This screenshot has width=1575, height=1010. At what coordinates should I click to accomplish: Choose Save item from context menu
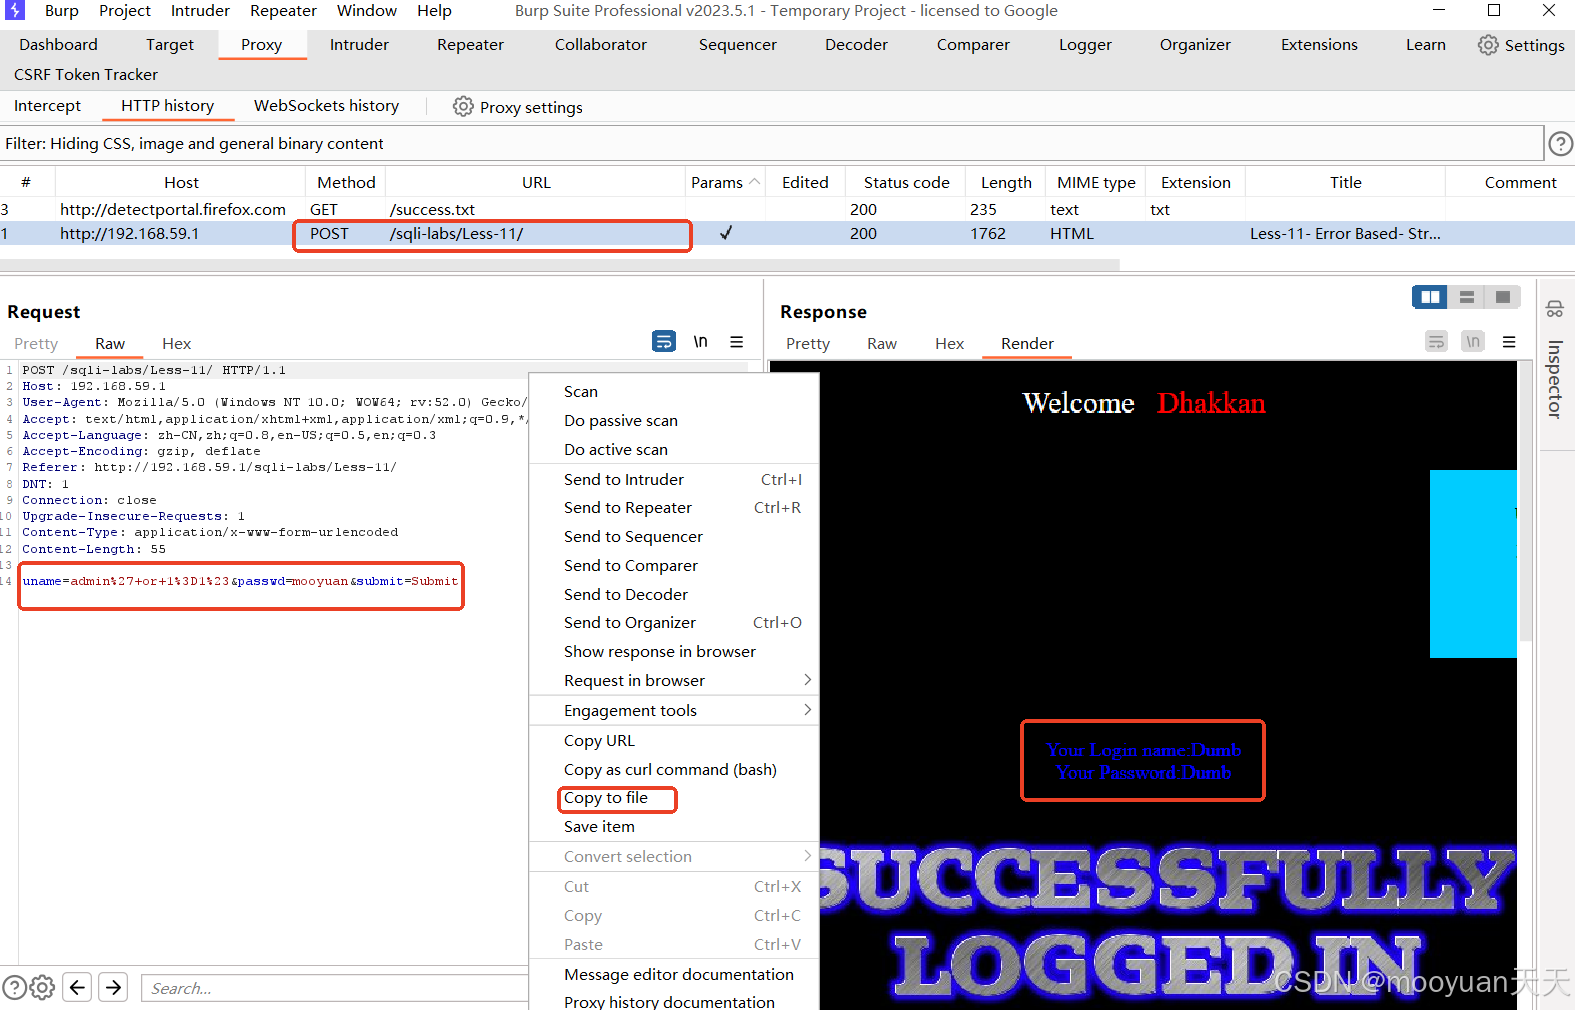[x=674, y=827]
